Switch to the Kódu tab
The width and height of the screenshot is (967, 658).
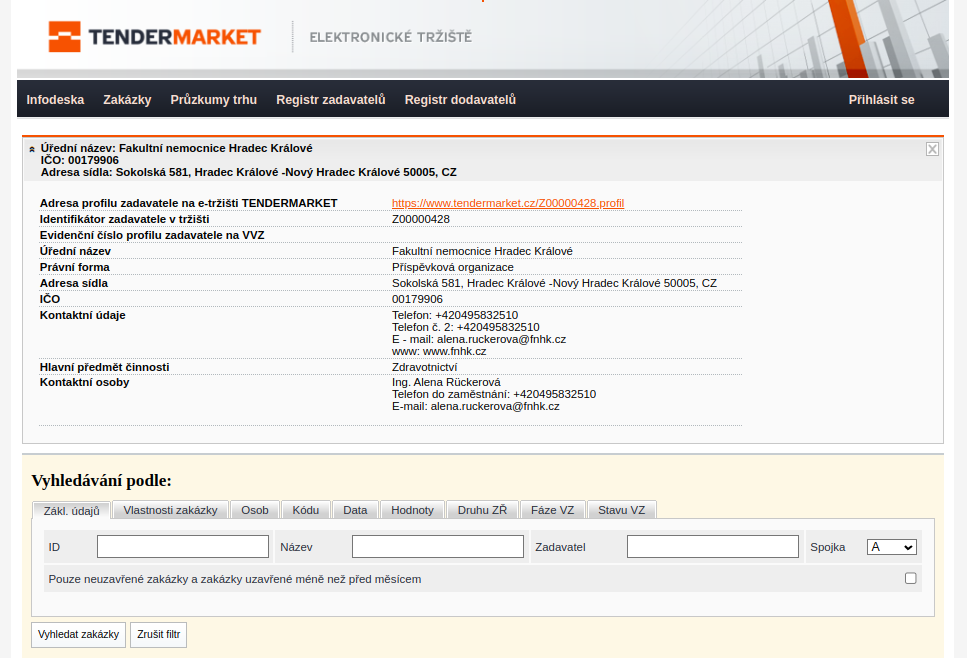tap(306, 510)
